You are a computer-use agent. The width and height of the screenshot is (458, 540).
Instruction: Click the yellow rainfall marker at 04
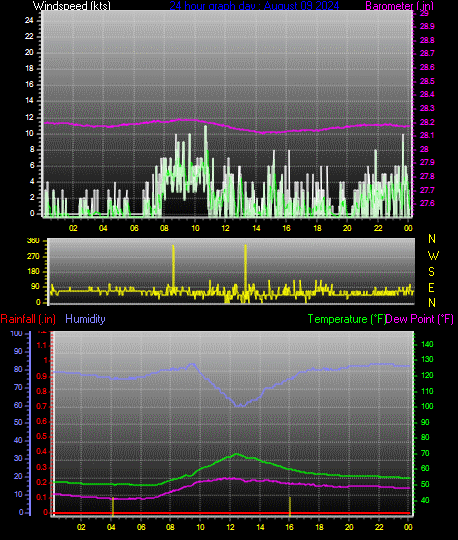click(113, 506)
